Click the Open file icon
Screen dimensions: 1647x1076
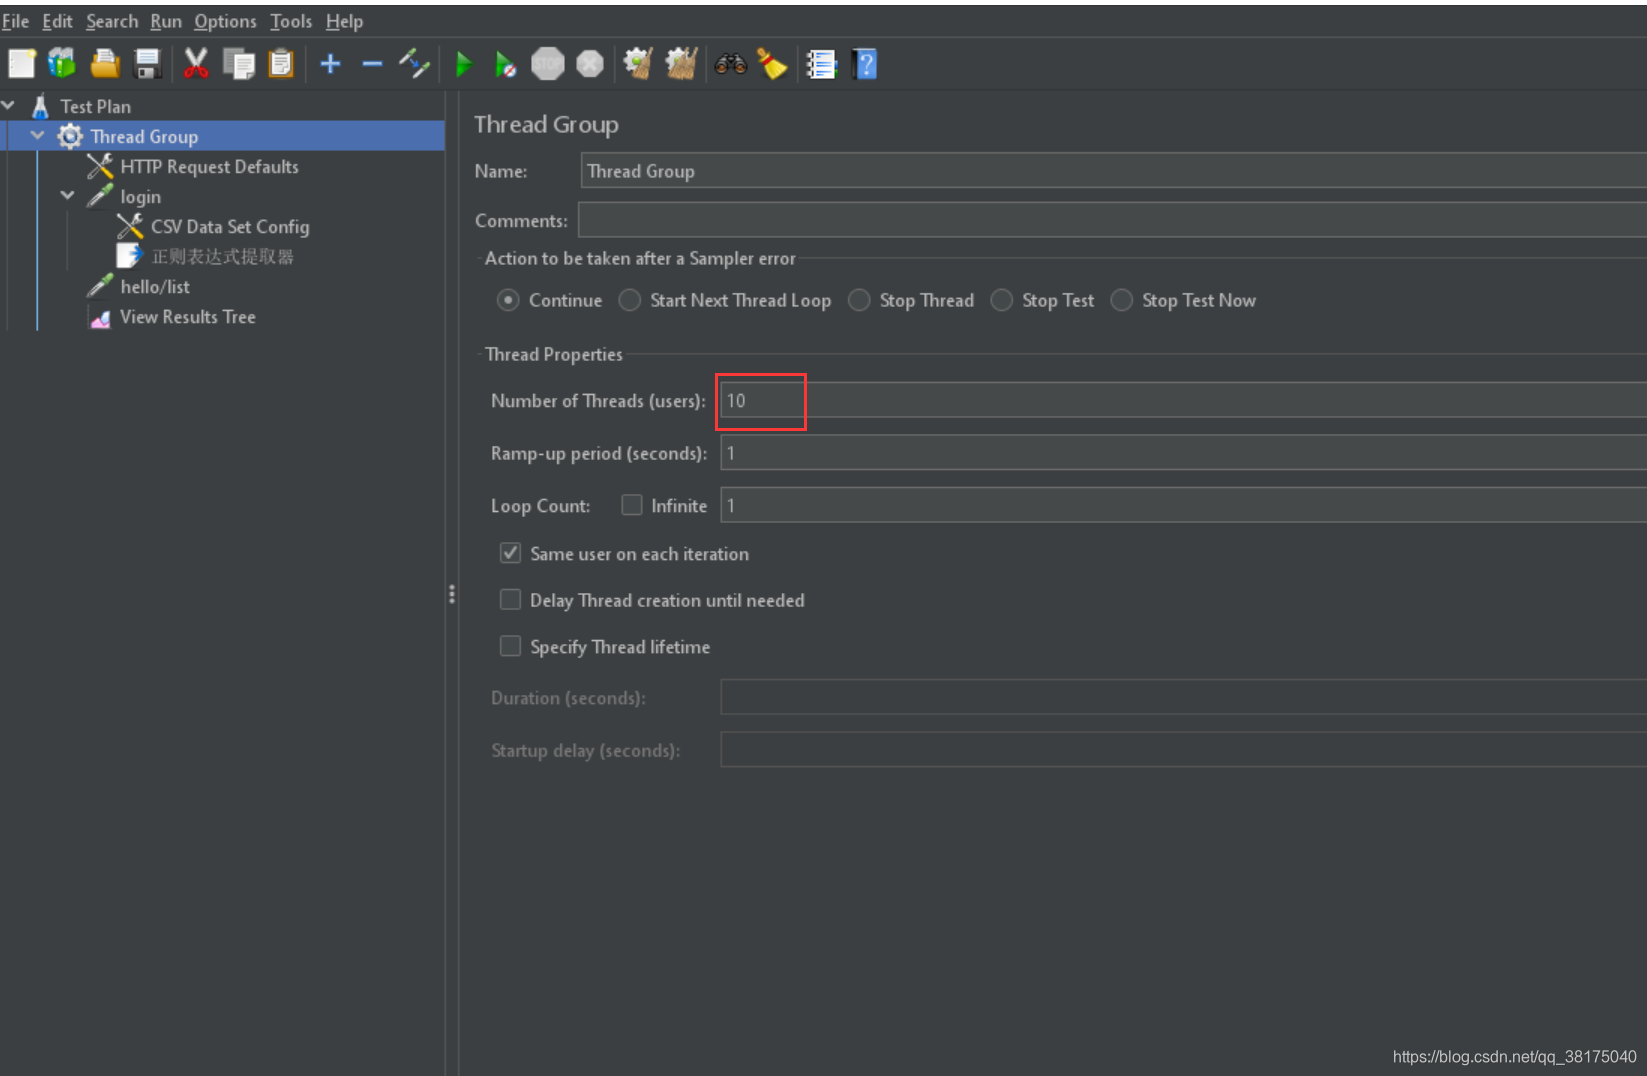click(105, 64)
